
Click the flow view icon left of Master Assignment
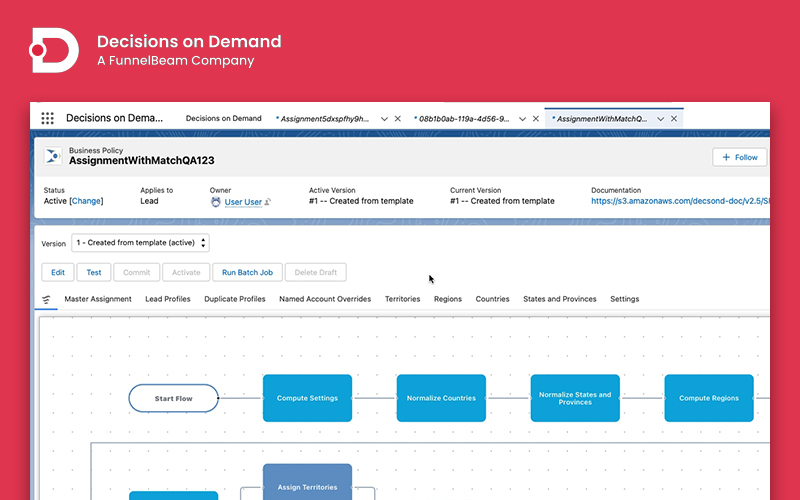point(46,299)
